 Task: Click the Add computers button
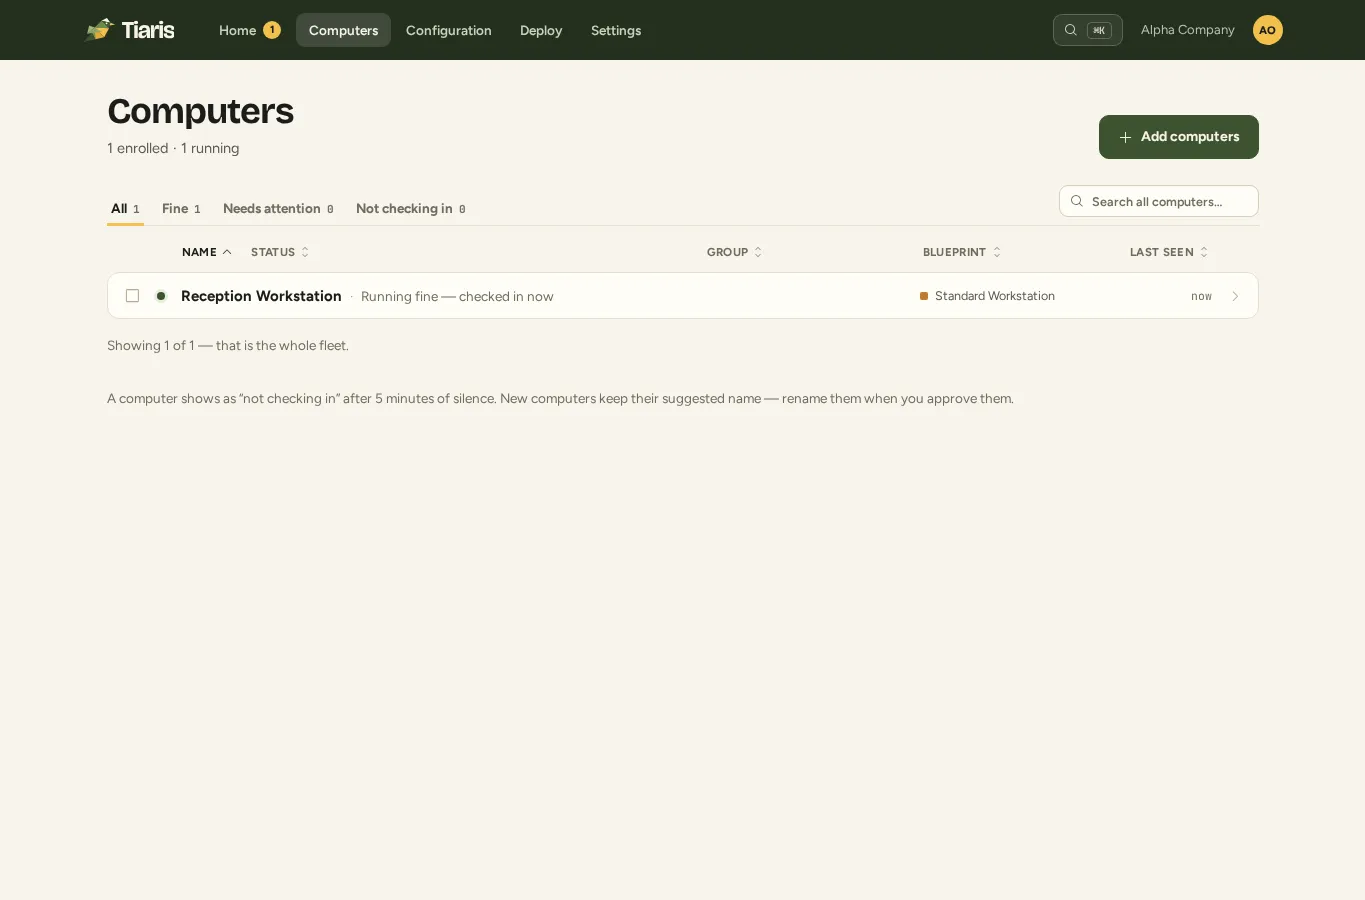[x=1179, y=137]
